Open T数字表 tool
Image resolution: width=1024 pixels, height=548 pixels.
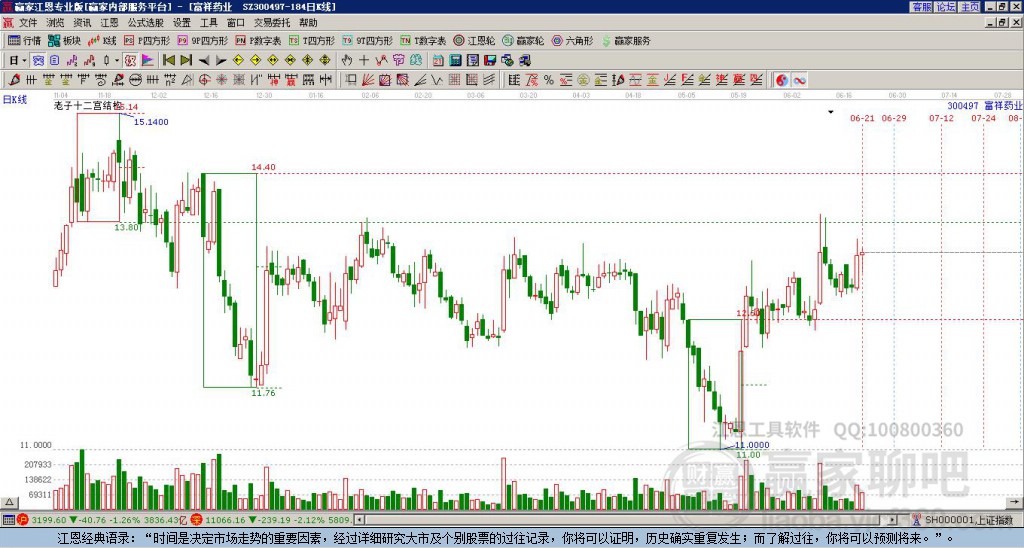pos(423,40)
